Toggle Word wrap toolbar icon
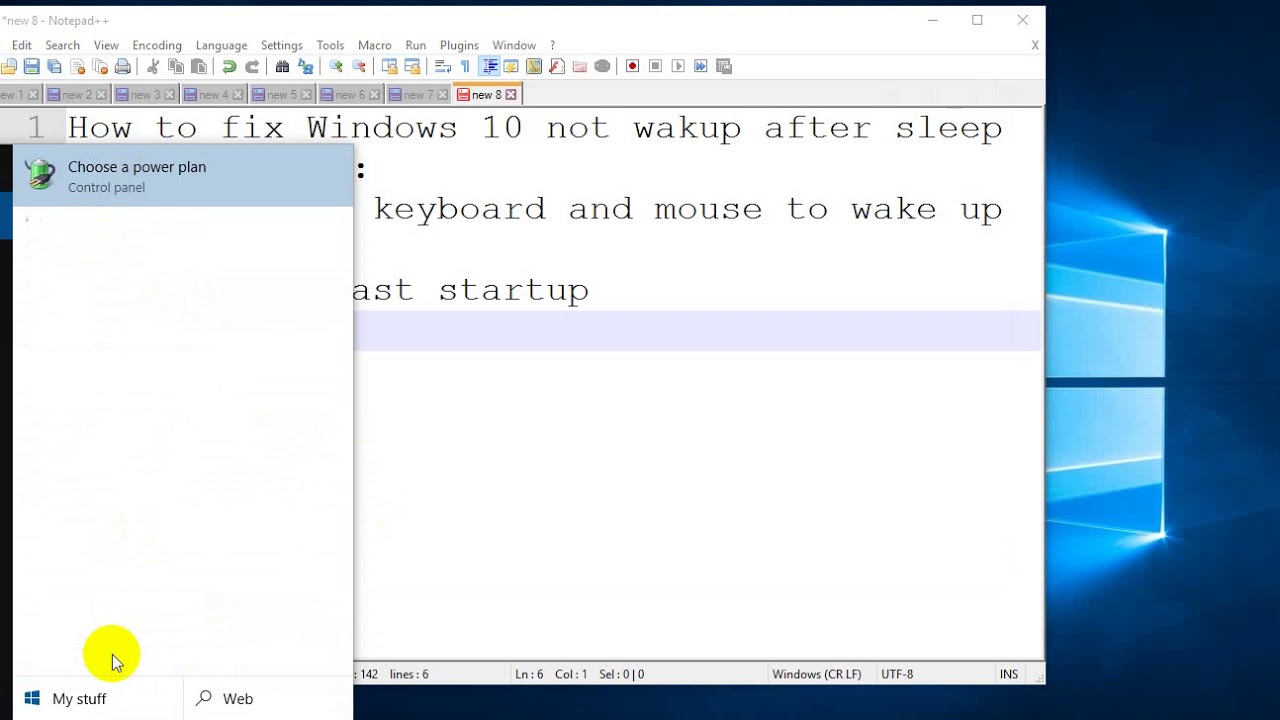The height and width of the screenshot is (720, 1280). (443, 66)
